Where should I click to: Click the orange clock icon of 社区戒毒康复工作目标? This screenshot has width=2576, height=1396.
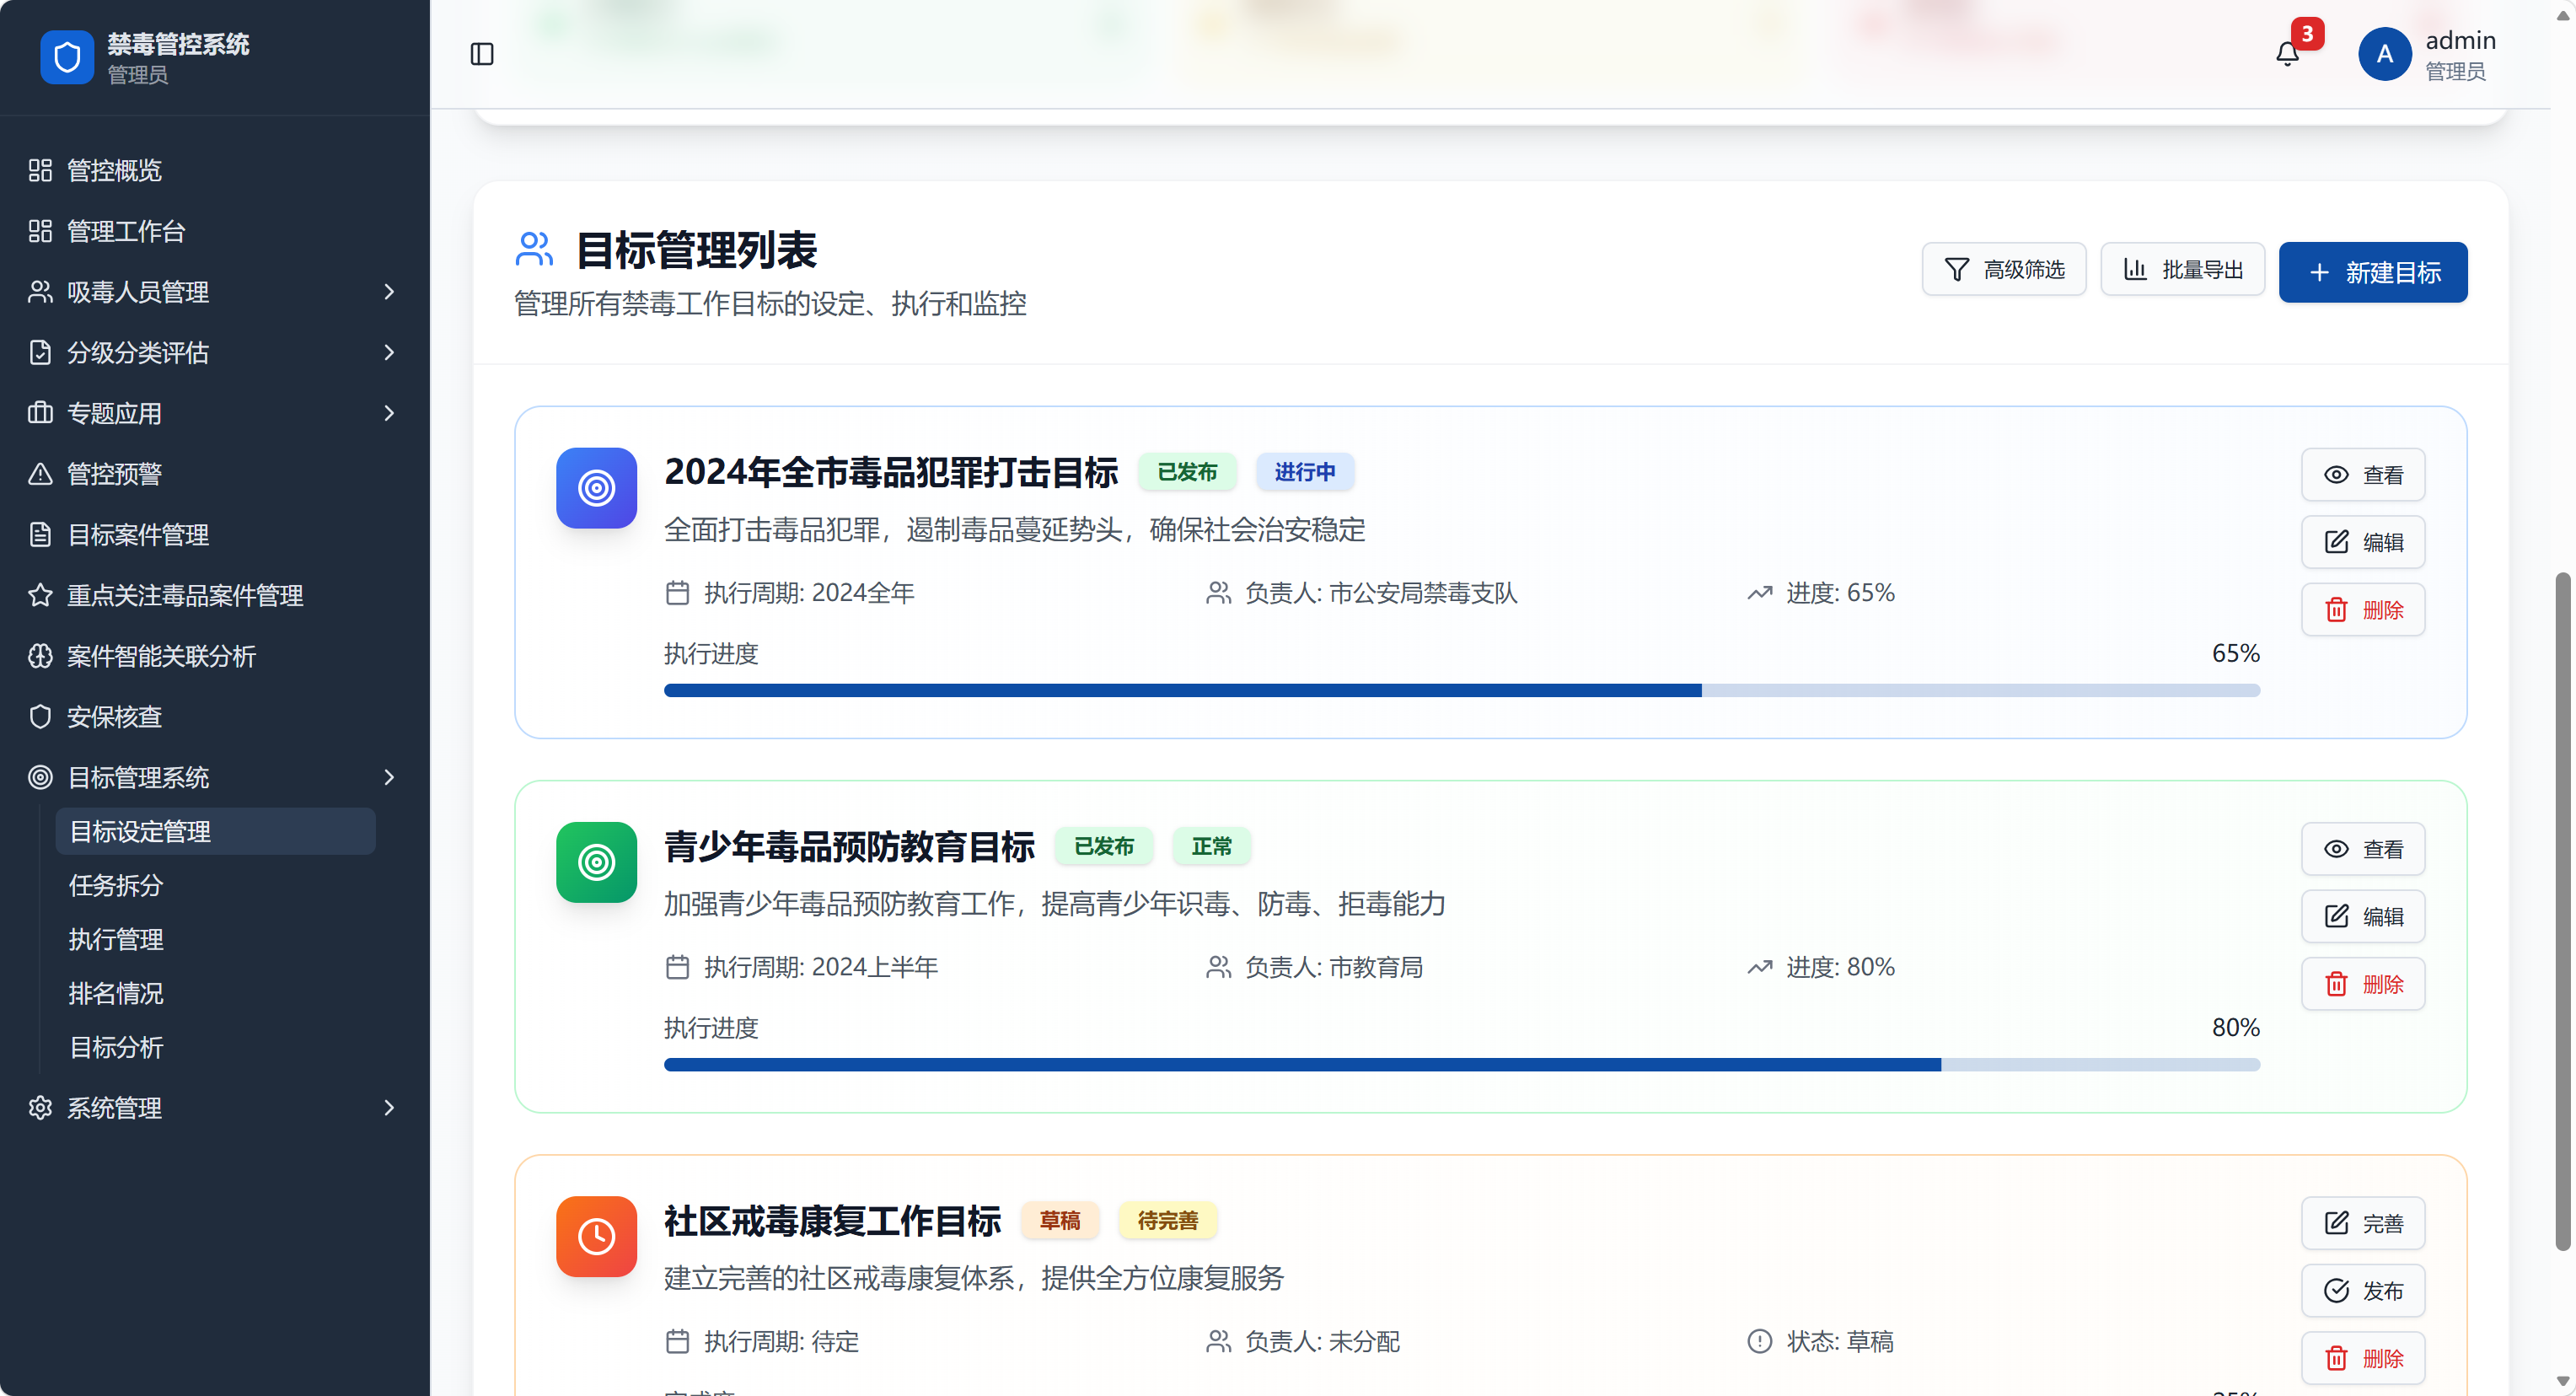[x=596, y=1236]
